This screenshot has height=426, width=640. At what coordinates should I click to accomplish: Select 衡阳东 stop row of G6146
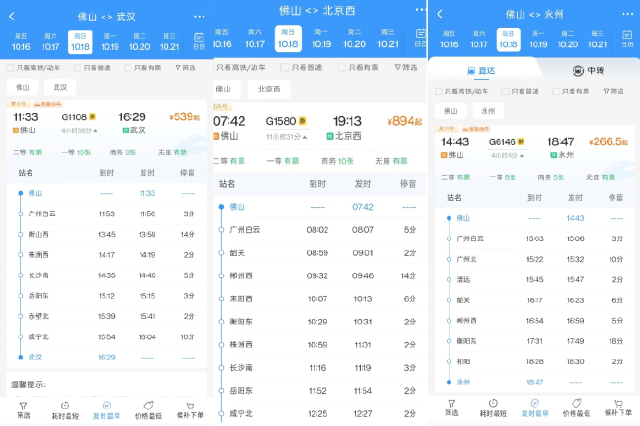click(535, 341)
